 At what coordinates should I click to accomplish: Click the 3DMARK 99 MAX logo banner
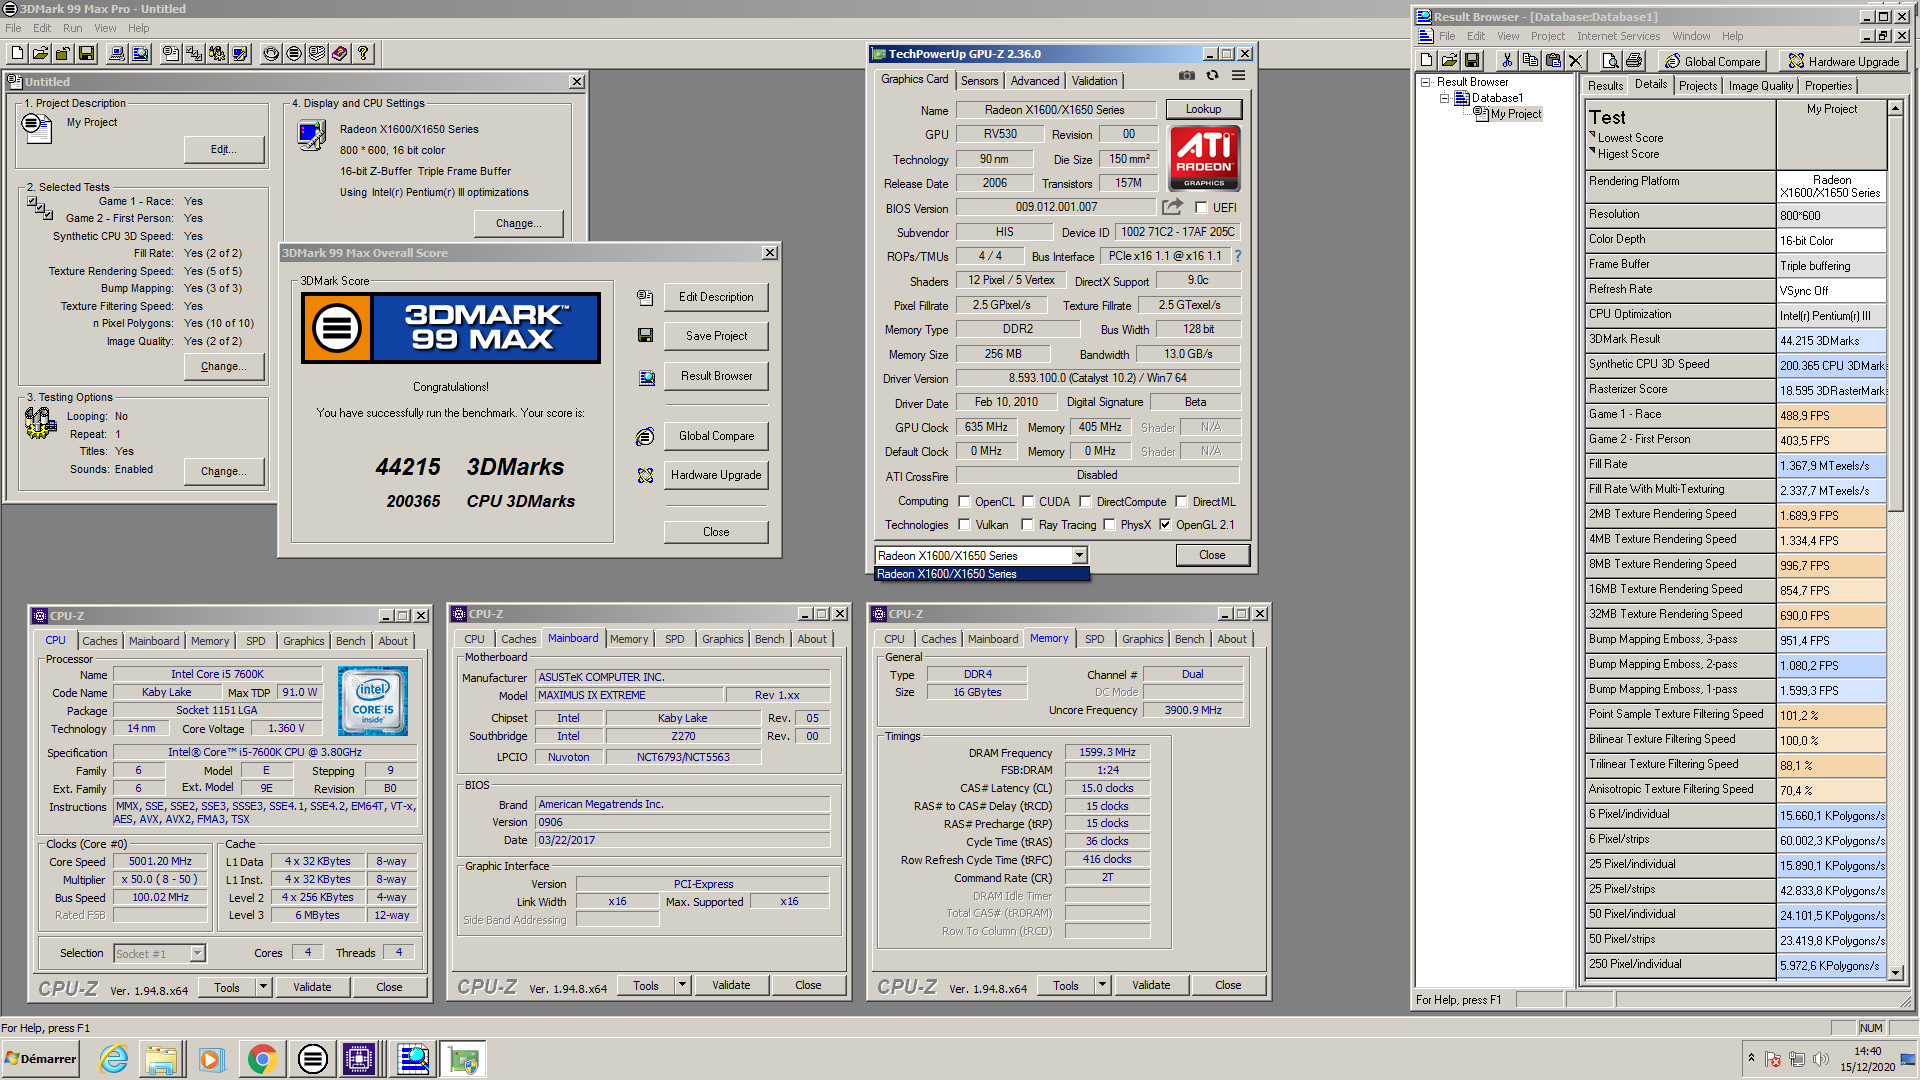point(450,328)
